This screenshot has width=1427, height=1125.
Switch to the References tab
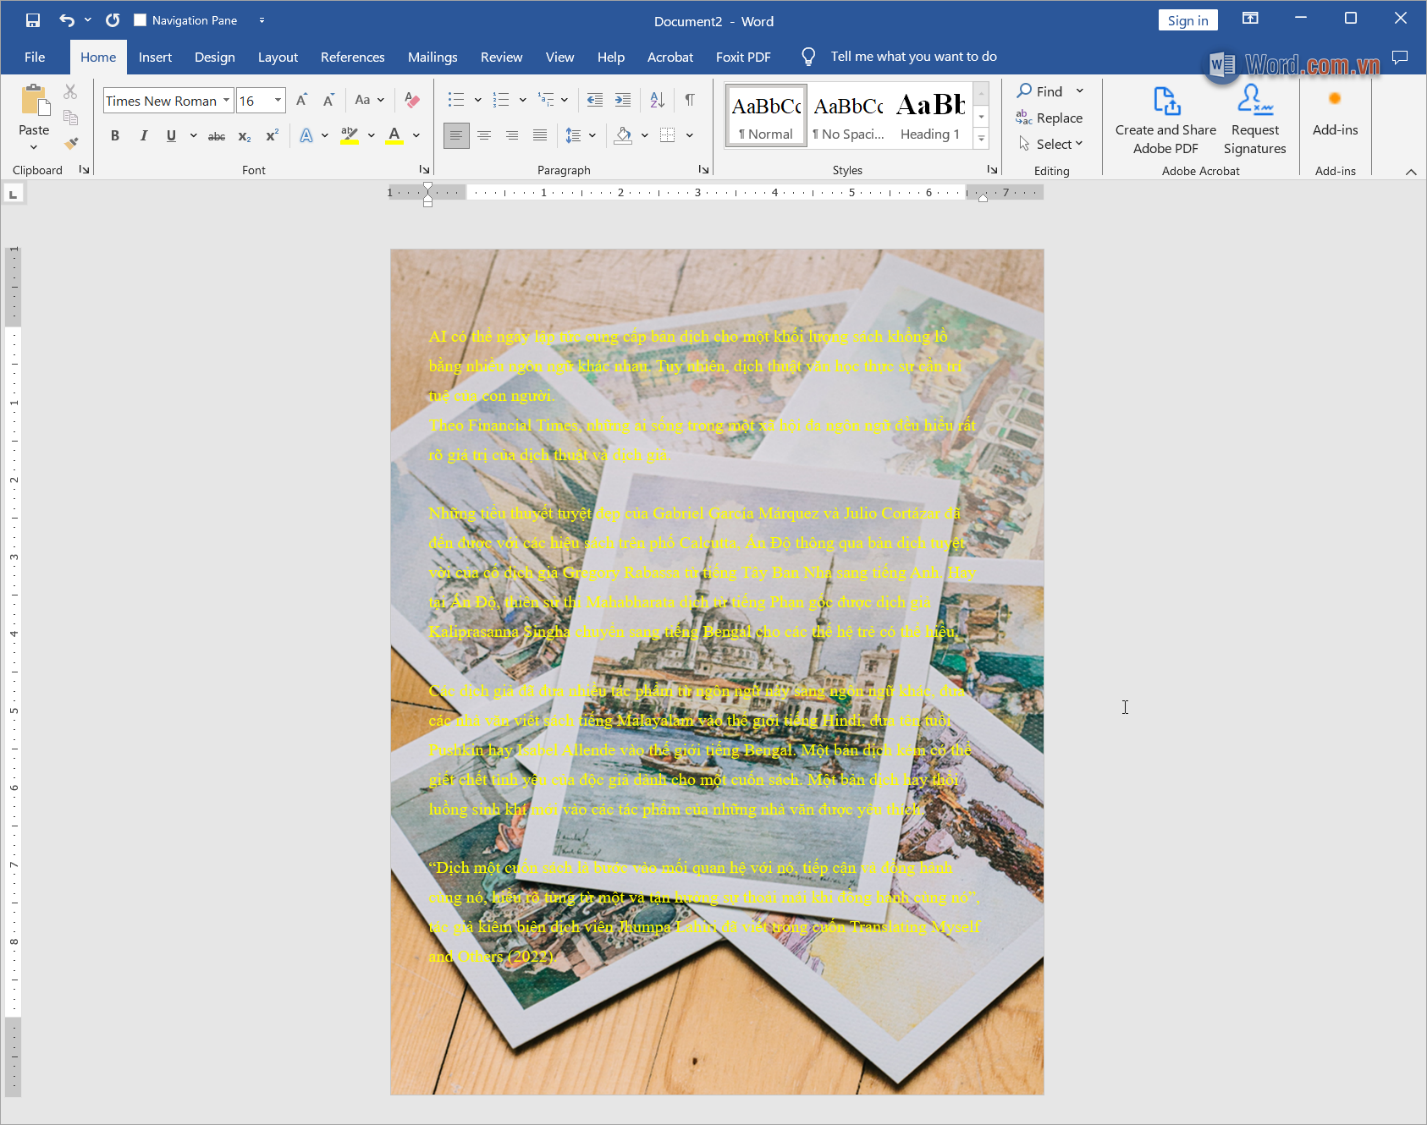[353, 57]
